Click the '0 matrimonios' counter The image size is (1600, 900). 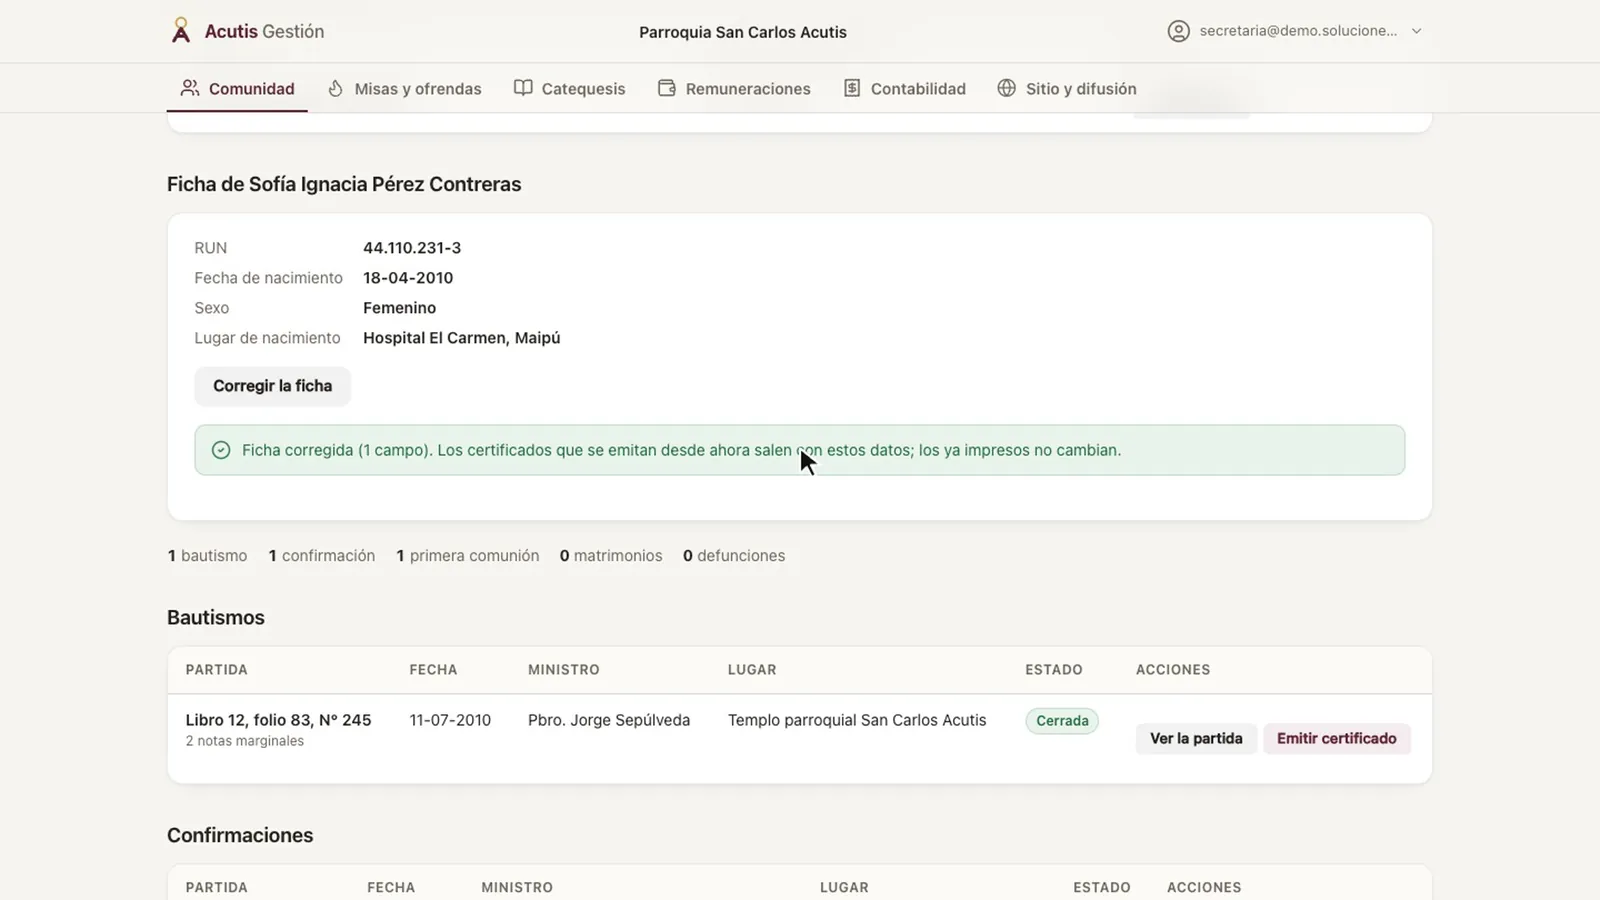[611, 556]
